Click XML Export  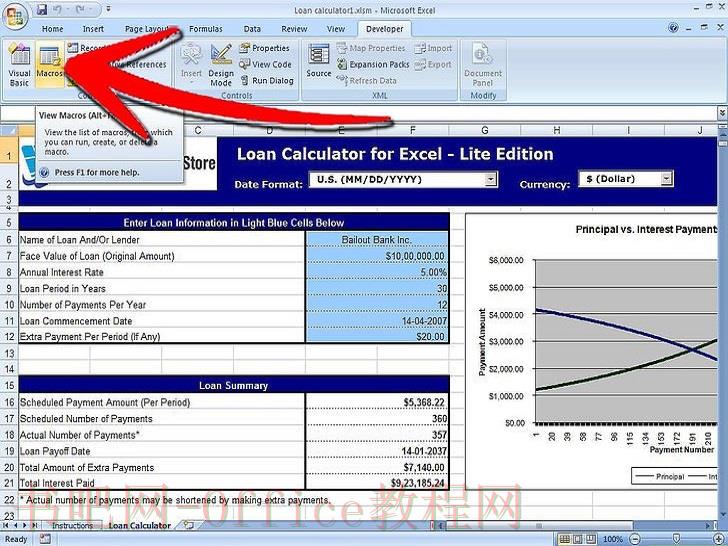tap(433, 64)
